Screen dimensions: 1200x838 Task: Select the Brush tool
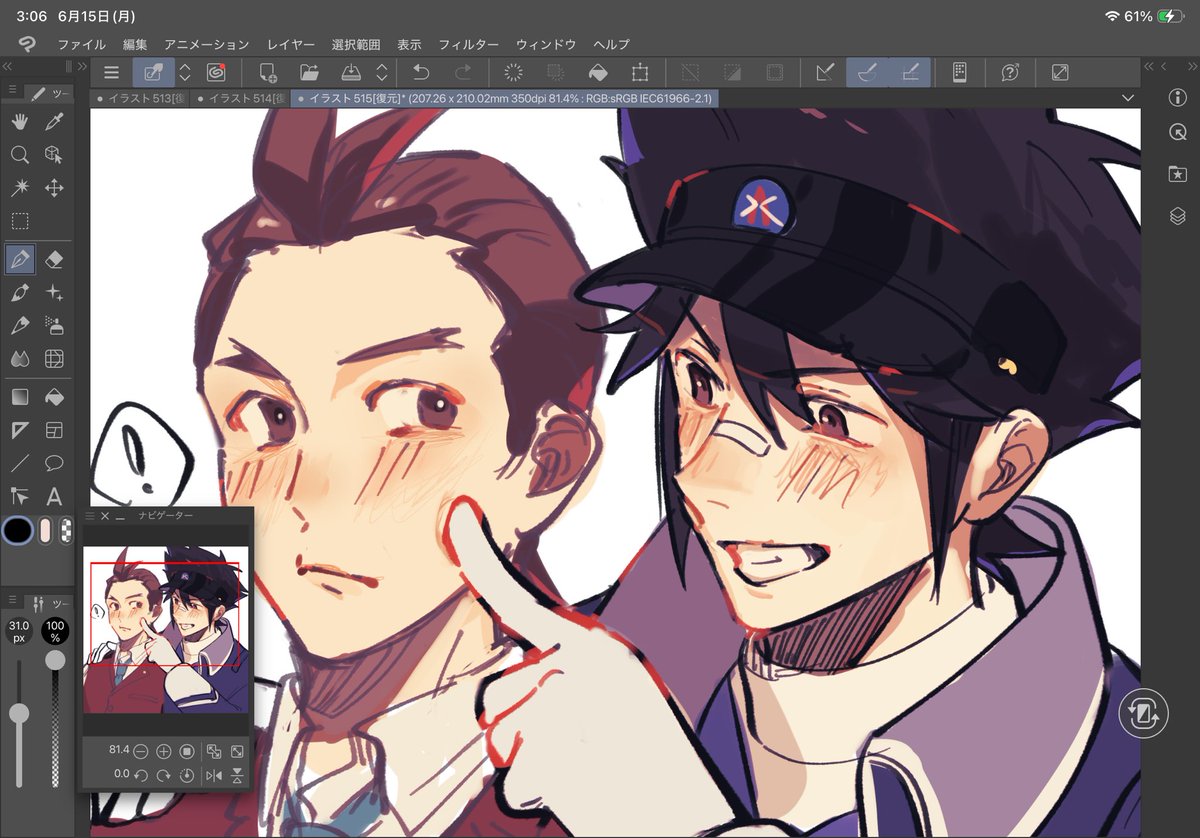19,293
